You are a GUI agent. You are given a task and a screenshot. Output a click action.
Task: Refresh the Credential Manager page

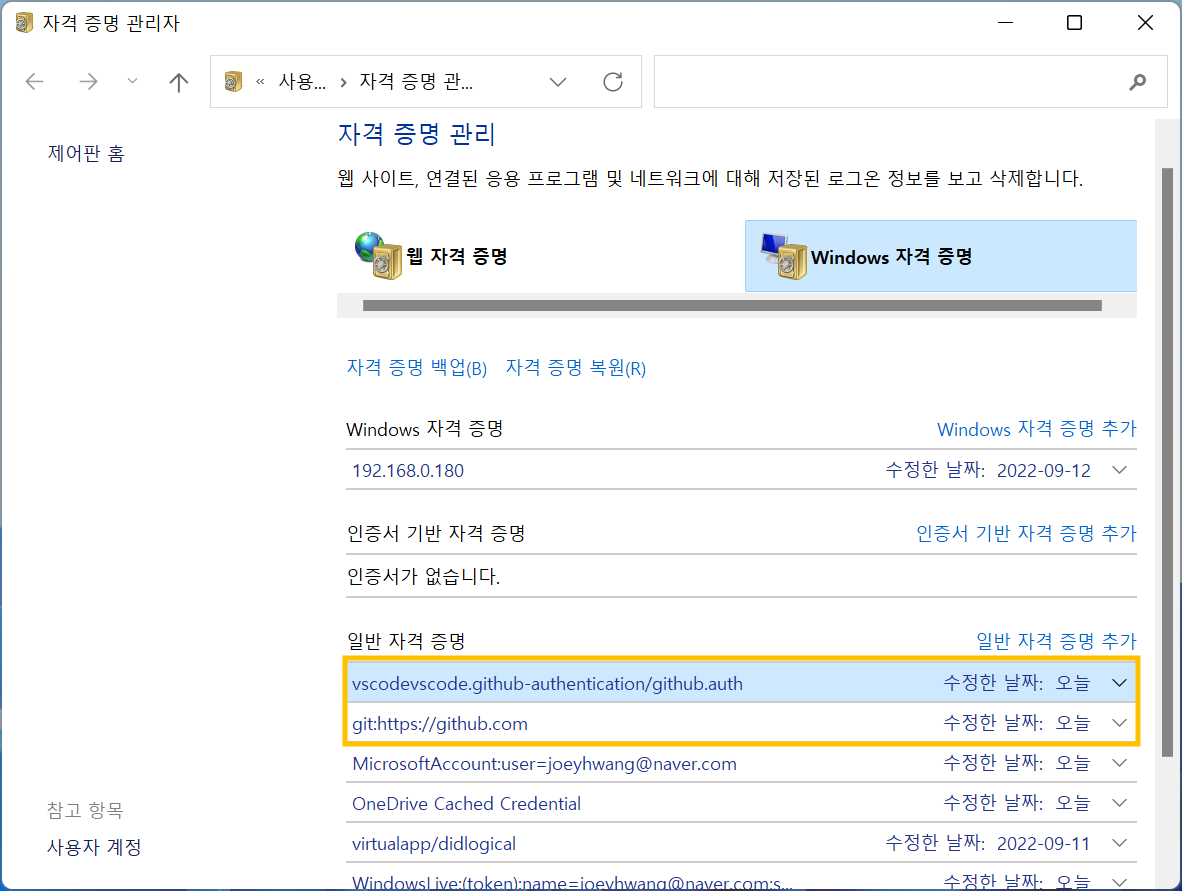[613, 81]
